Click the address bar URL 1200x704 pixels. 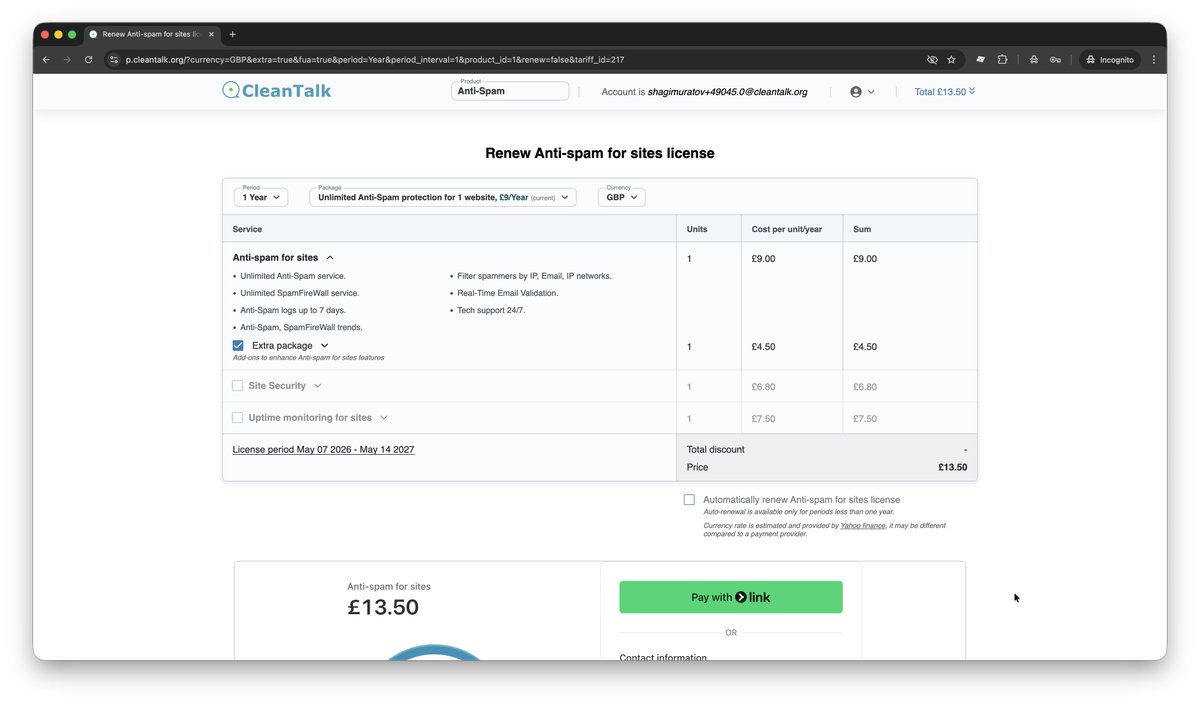pos(375,60)
